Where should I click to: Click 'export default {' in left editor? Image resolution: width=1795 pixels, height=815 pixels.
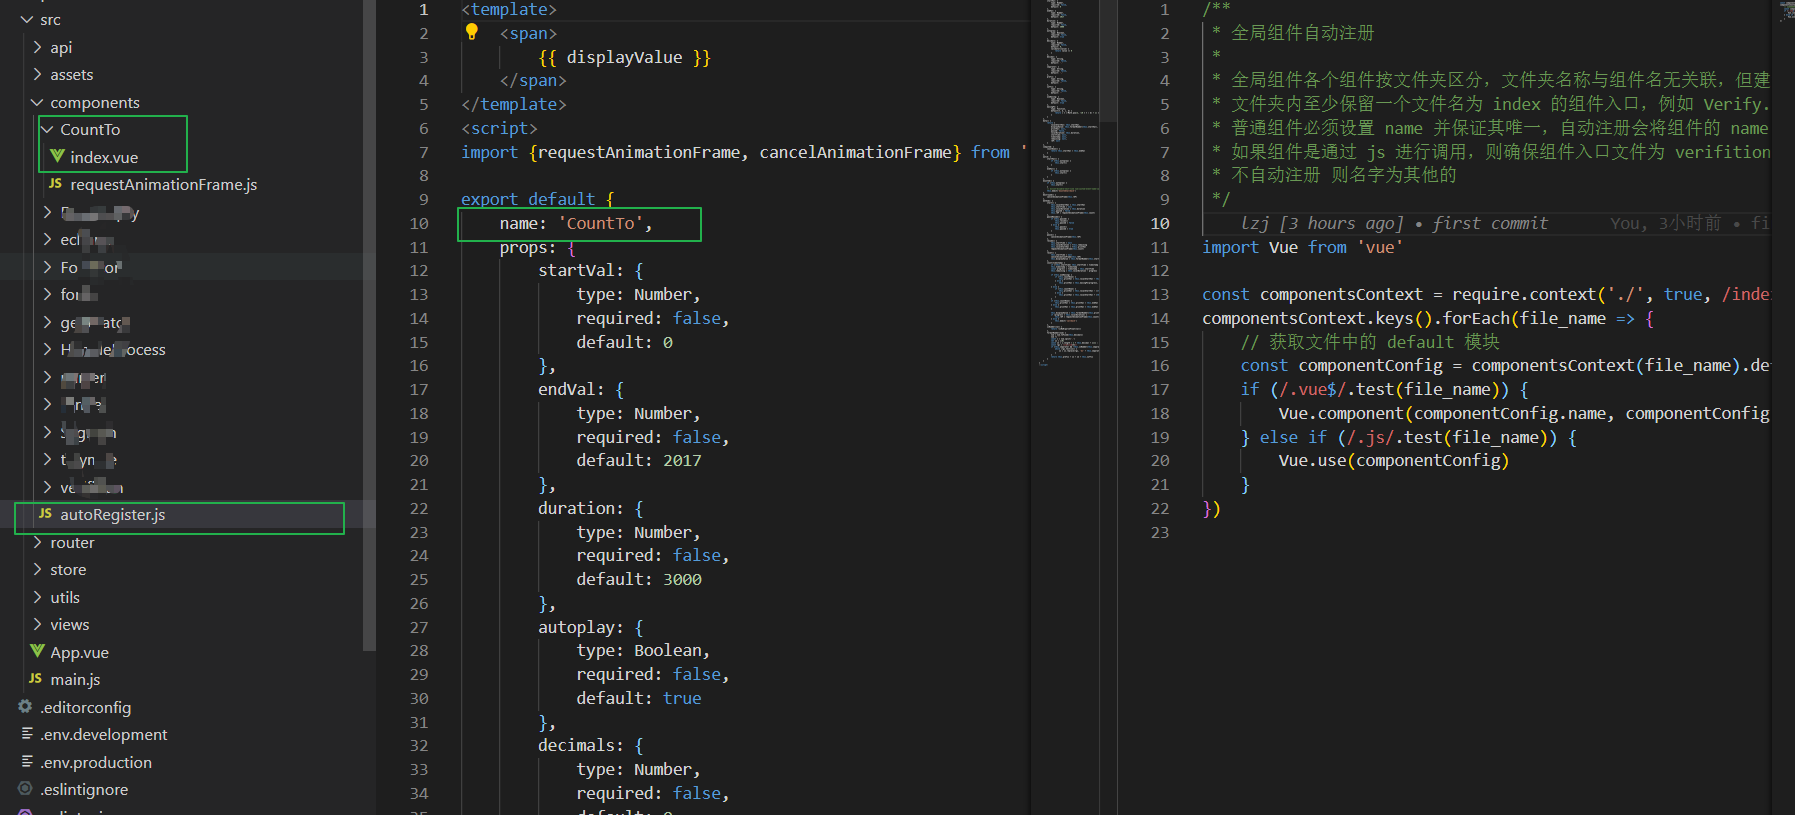[x=538, y=200]
